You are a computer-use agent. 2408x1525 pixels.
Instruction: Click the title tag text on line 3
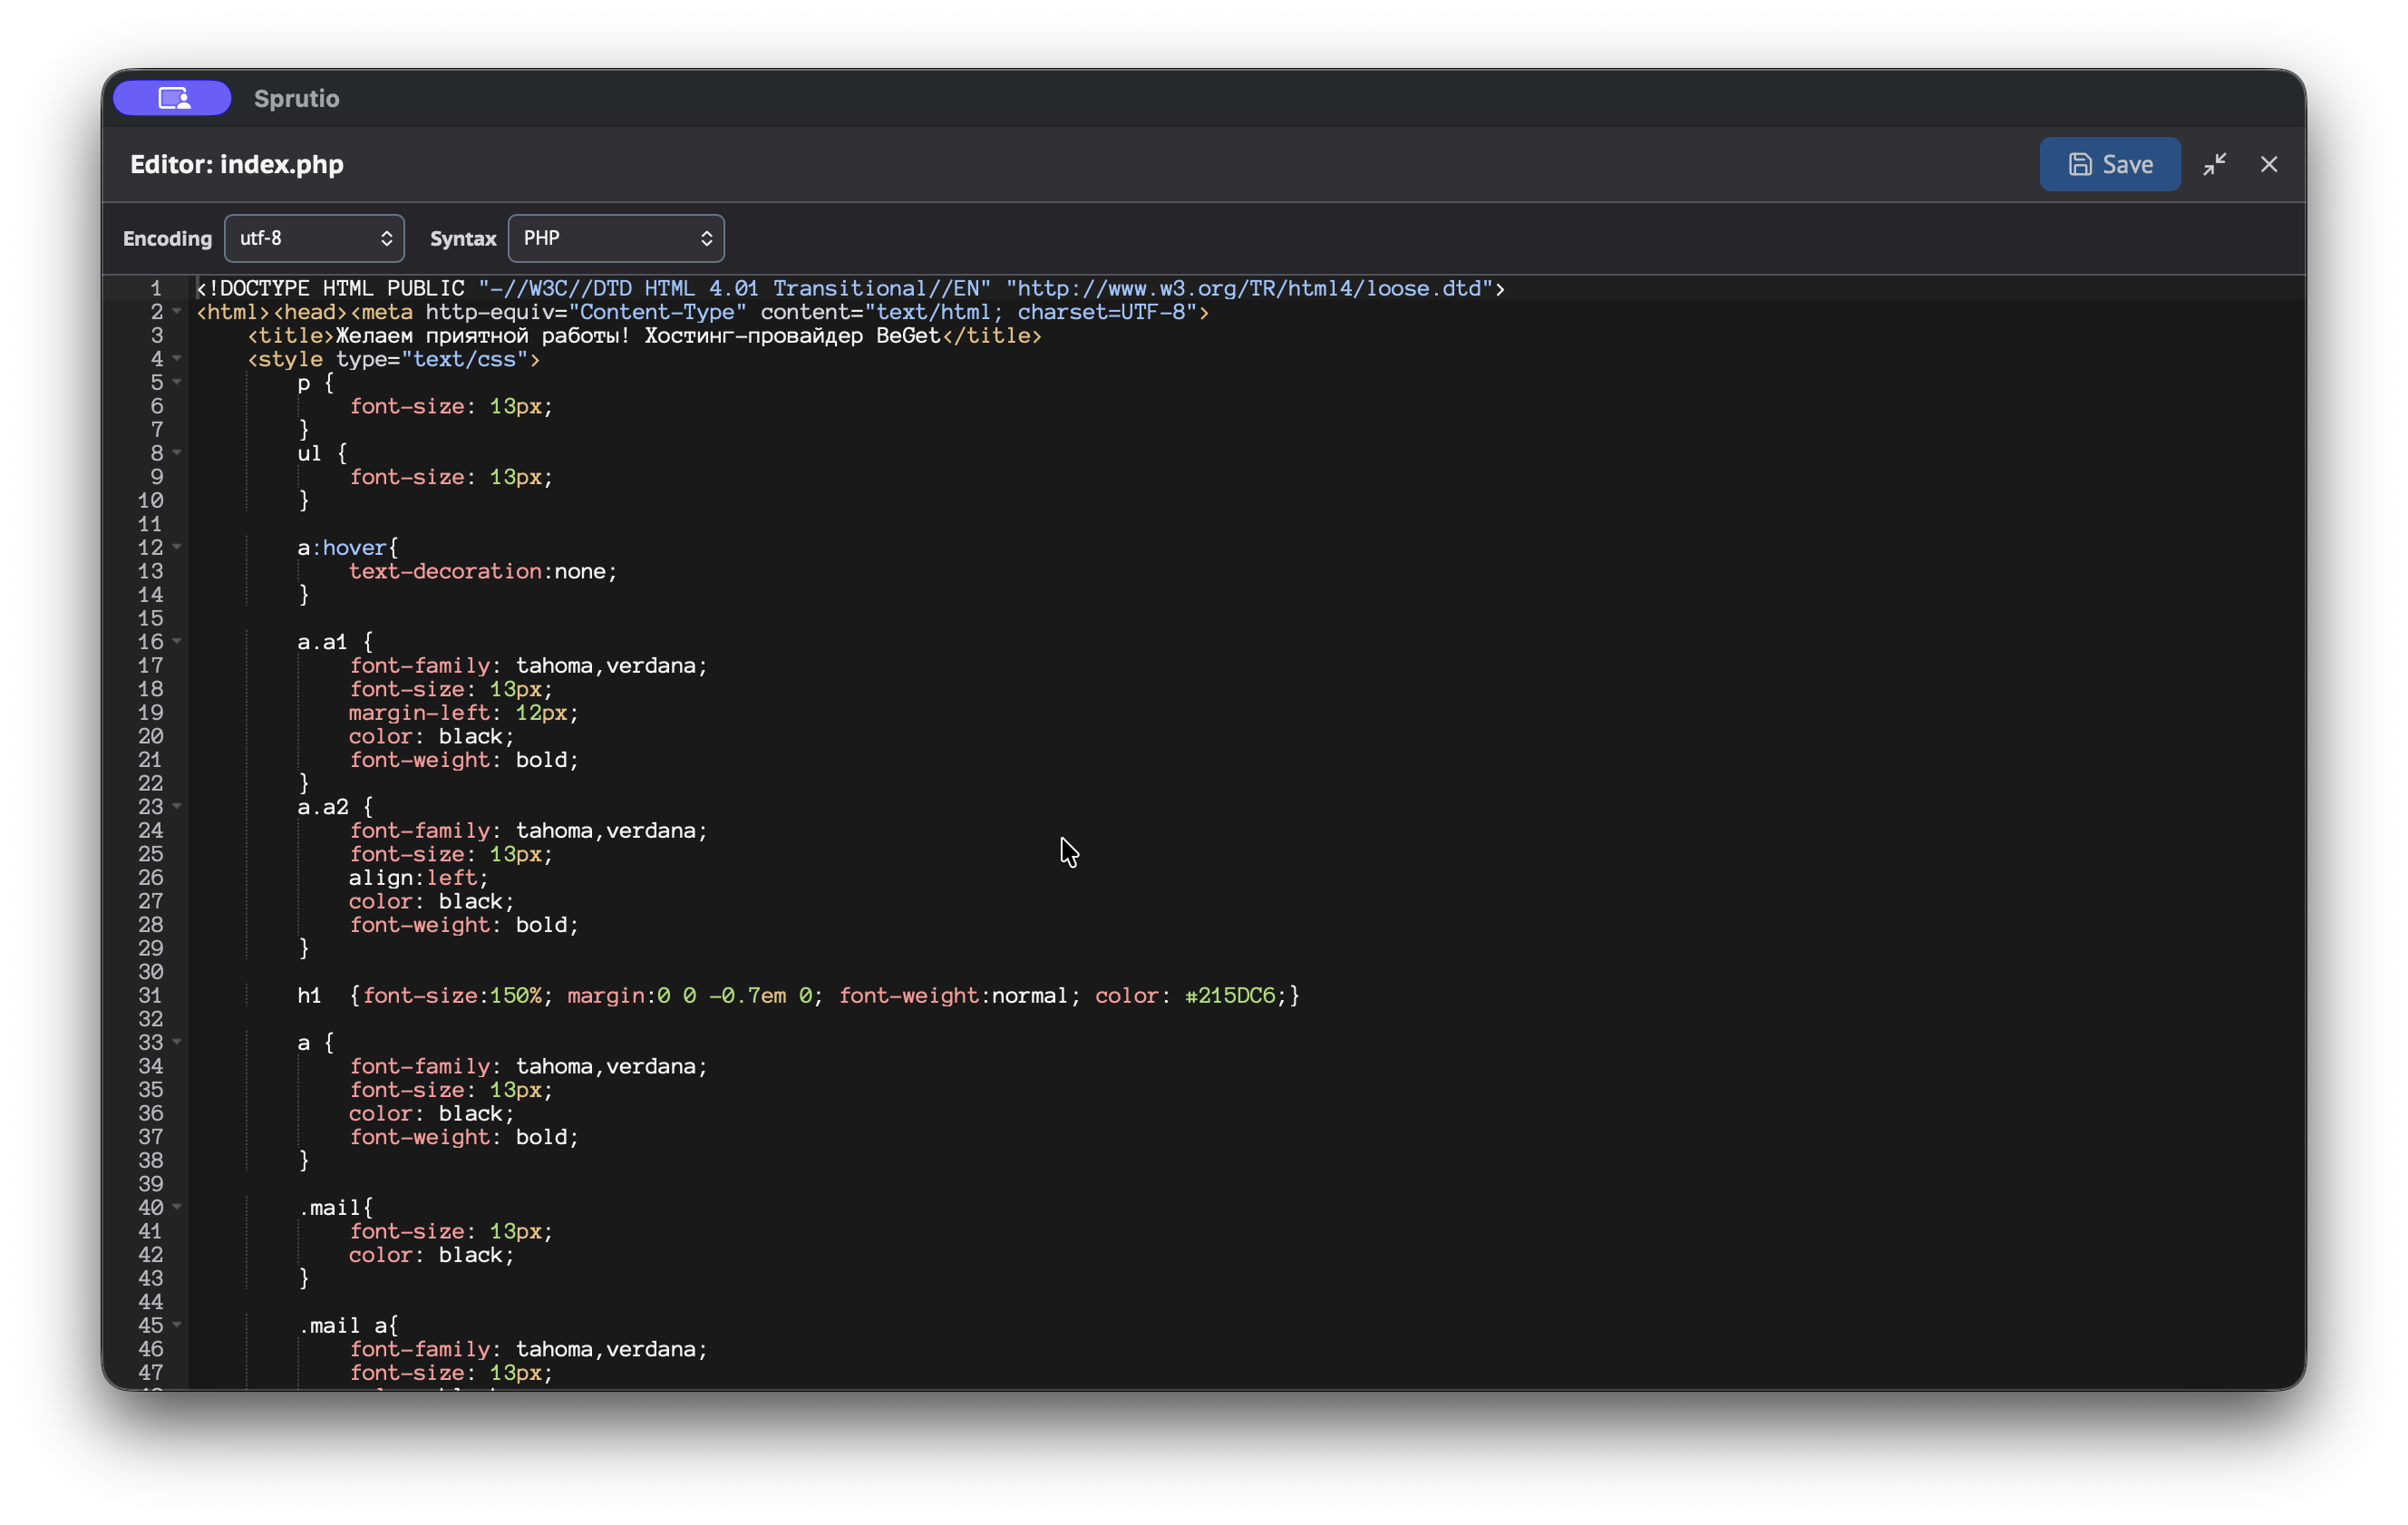[x=637, y=335]
